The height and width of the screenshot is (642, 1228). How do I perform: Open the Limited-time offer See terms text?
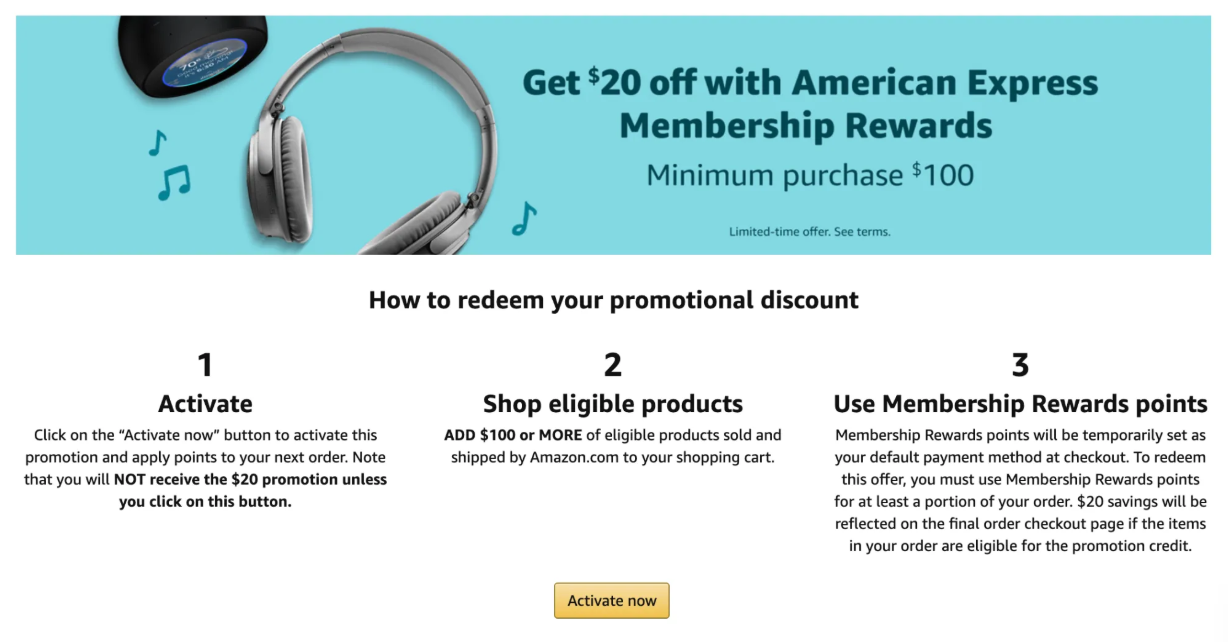(809, 232)
